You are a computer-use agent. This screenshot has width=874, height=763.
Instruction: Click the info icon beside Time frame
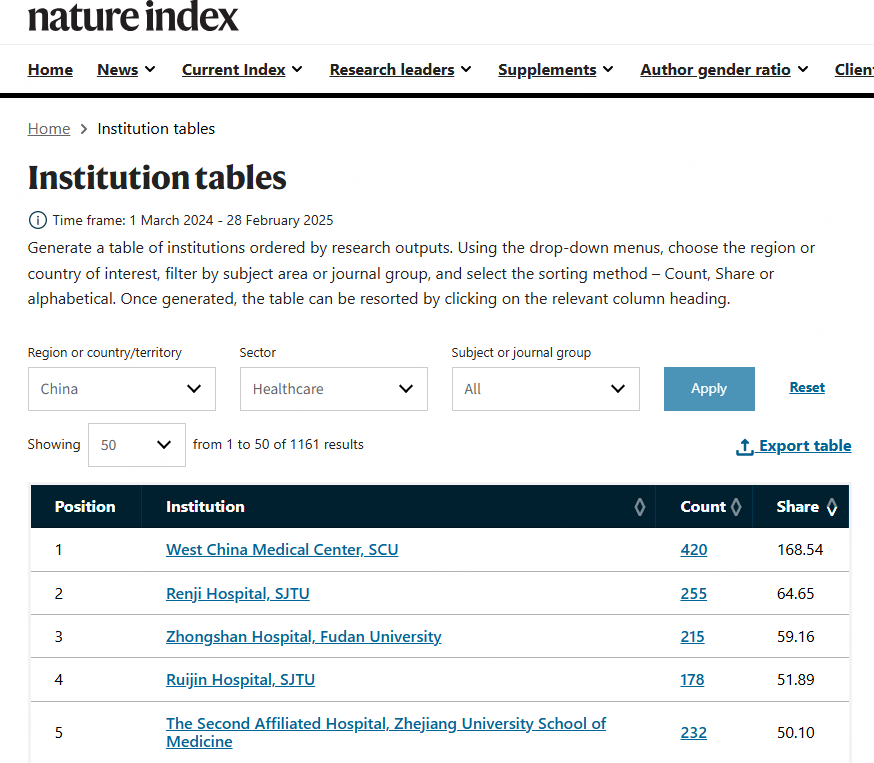37,220
